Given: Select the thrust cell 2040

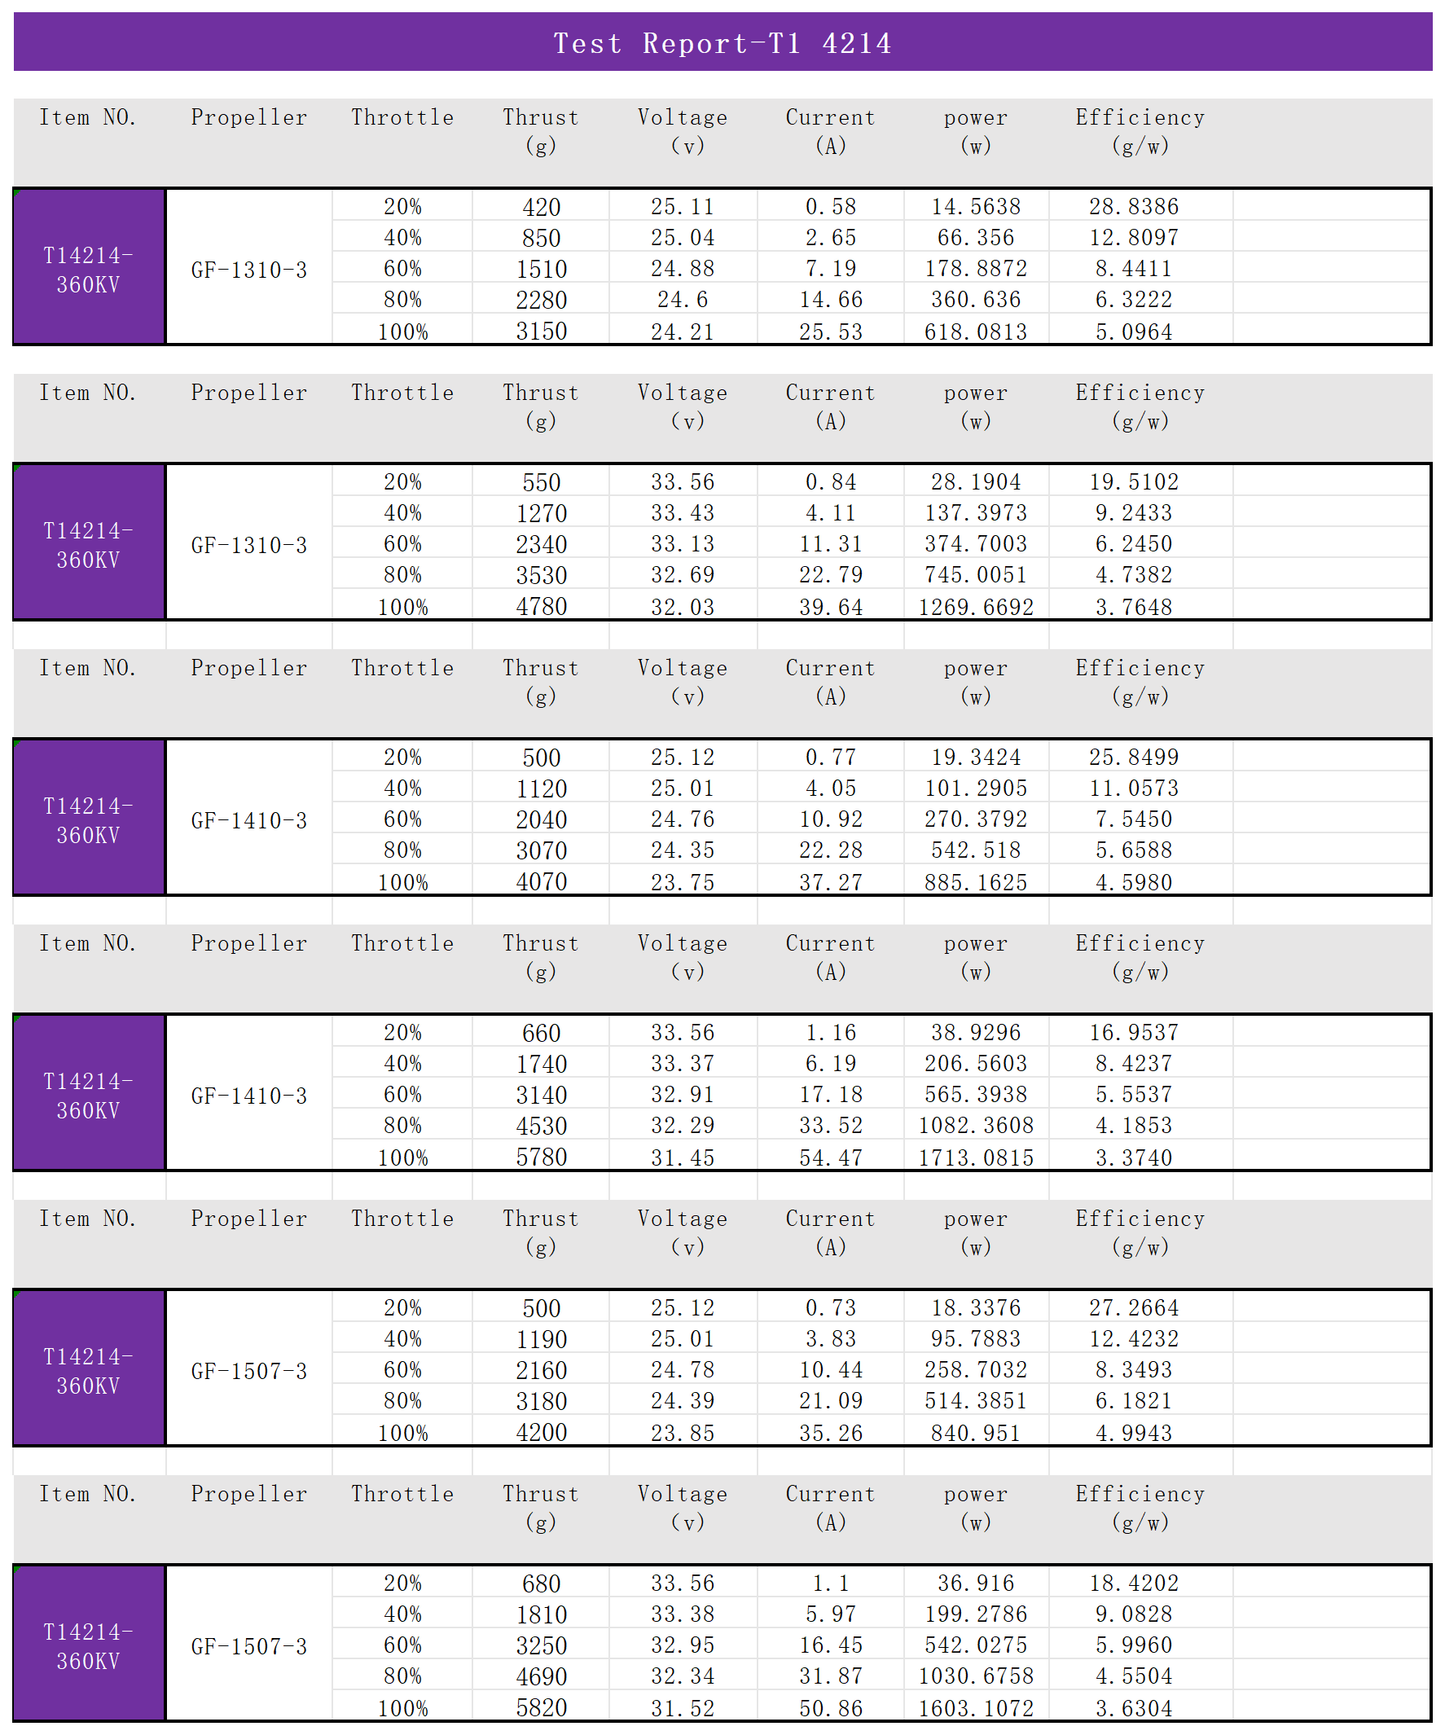Looking at the screenshot, I should point(541,820).
